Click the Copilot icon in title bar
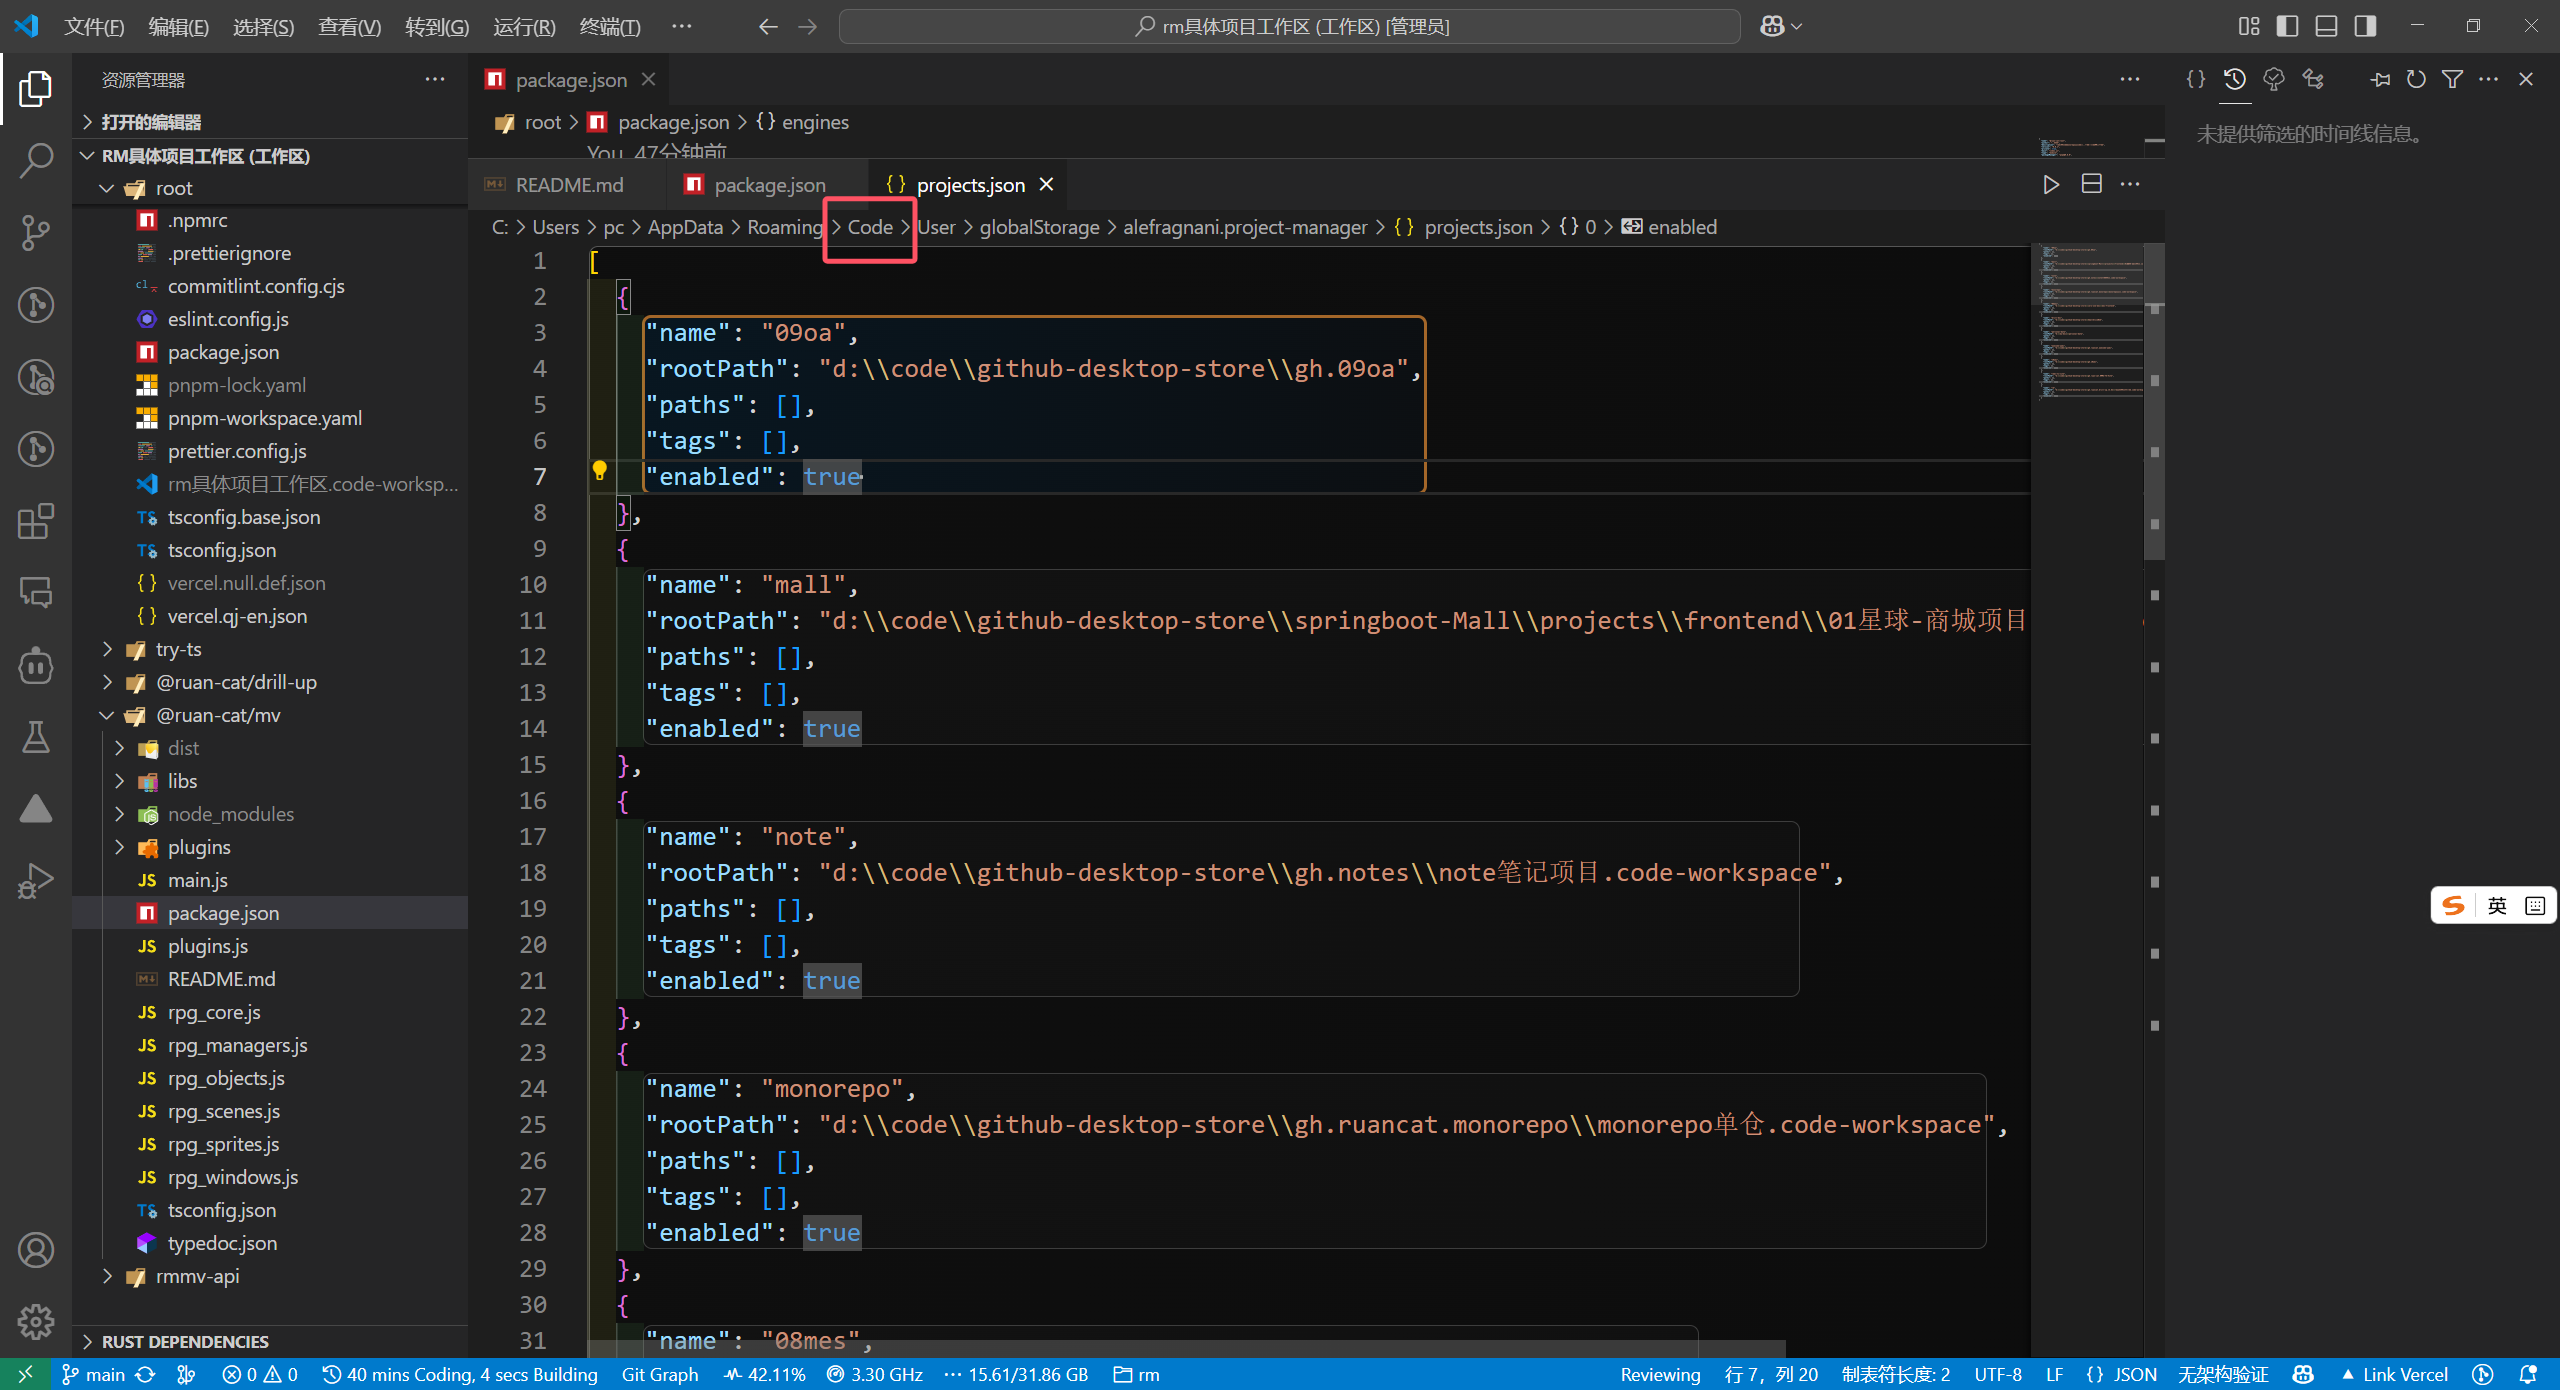This screenshot has height=1390, width=2560. [1773, 26]
